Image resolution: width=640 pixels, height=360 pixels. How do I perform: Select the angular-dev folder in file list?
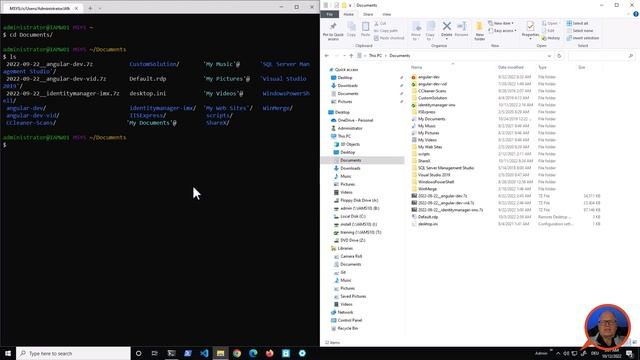click(x=429, y=77)
